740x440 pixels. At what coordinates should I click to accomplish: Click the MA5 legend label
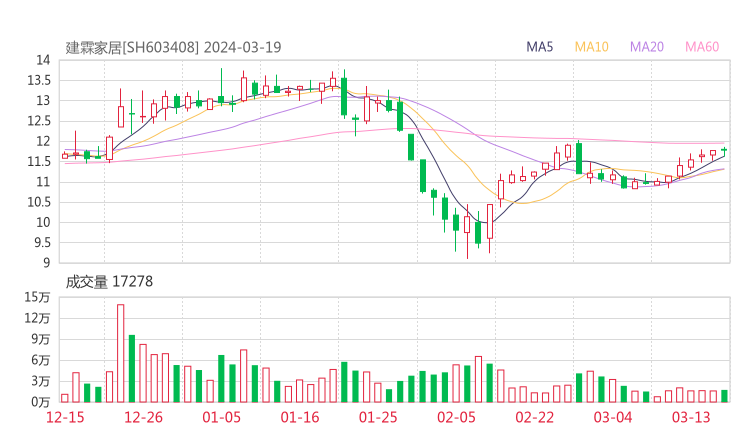click(539, 47)
